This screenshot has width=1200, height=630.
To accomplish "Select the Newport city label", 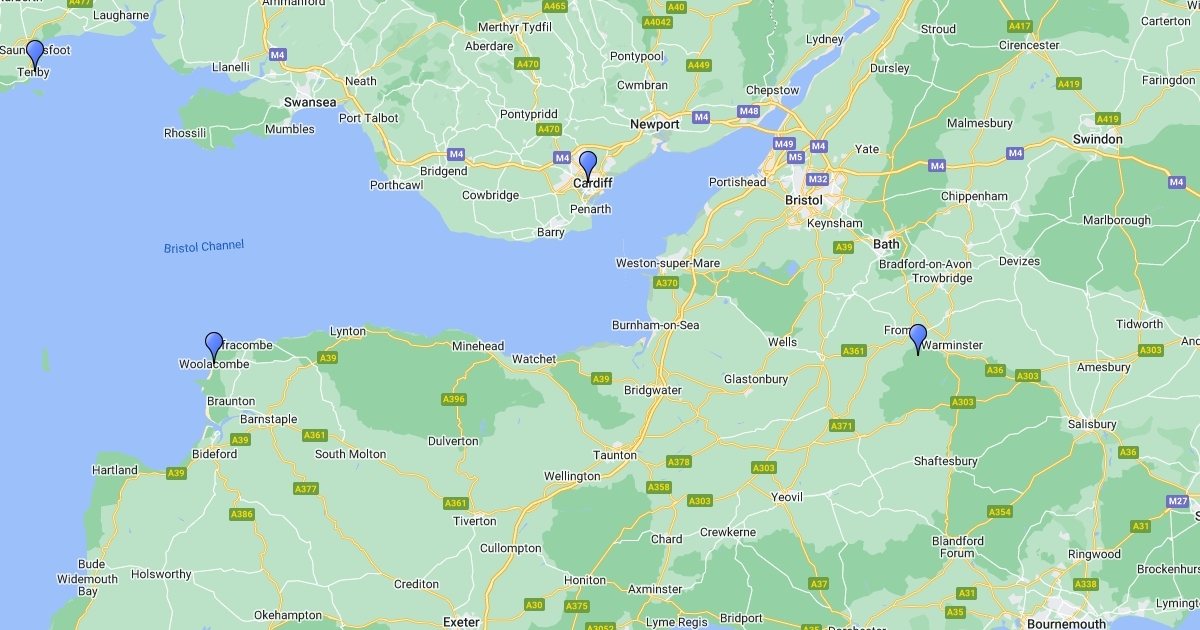I will click(x=655, y=124).
